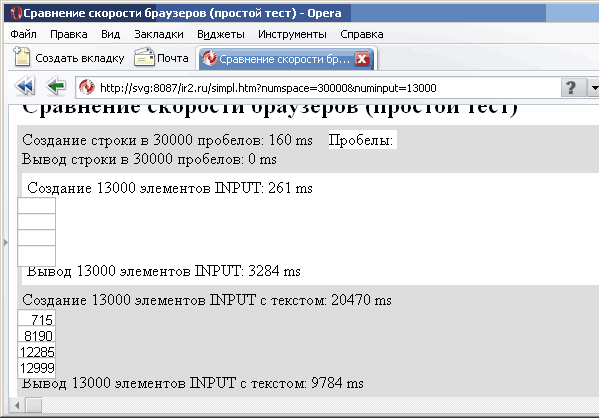The width and height of the screenshot is (599, 418).
Task: Open the Правка menu
Action: [x=69, y=34]
